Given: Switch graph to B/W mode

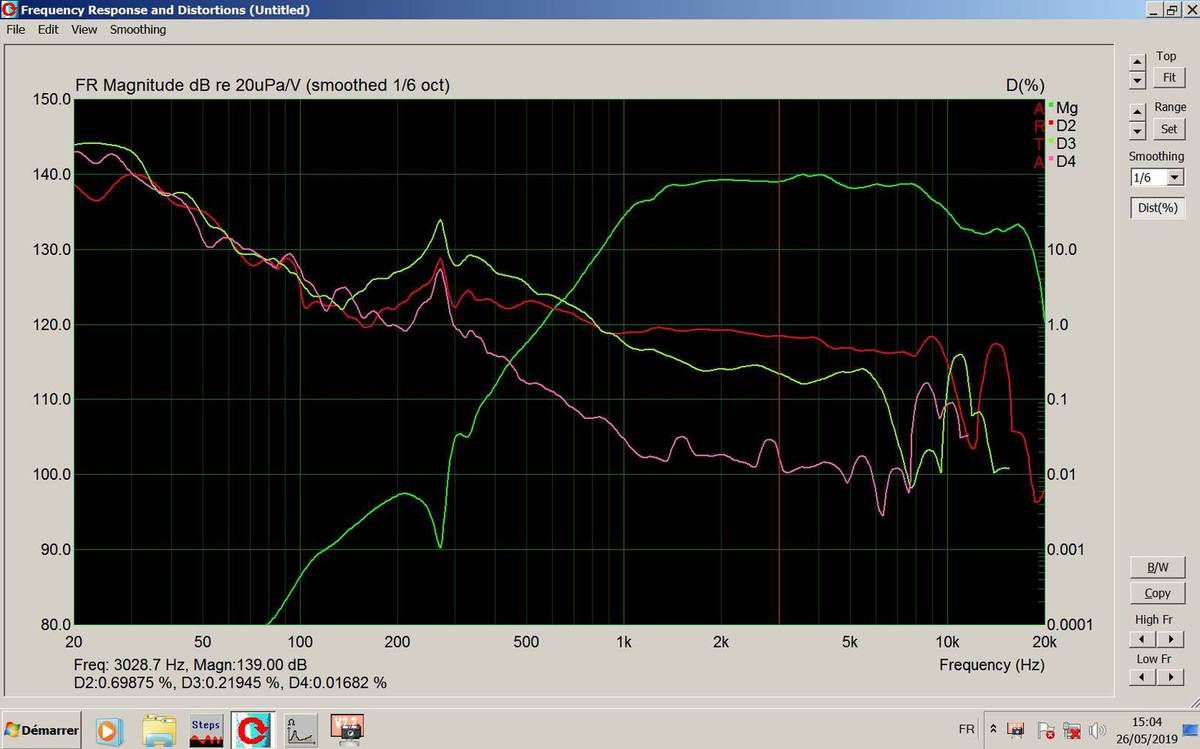Looking at the screenshot, I should pyautogui.click(x=1157, y=567).
